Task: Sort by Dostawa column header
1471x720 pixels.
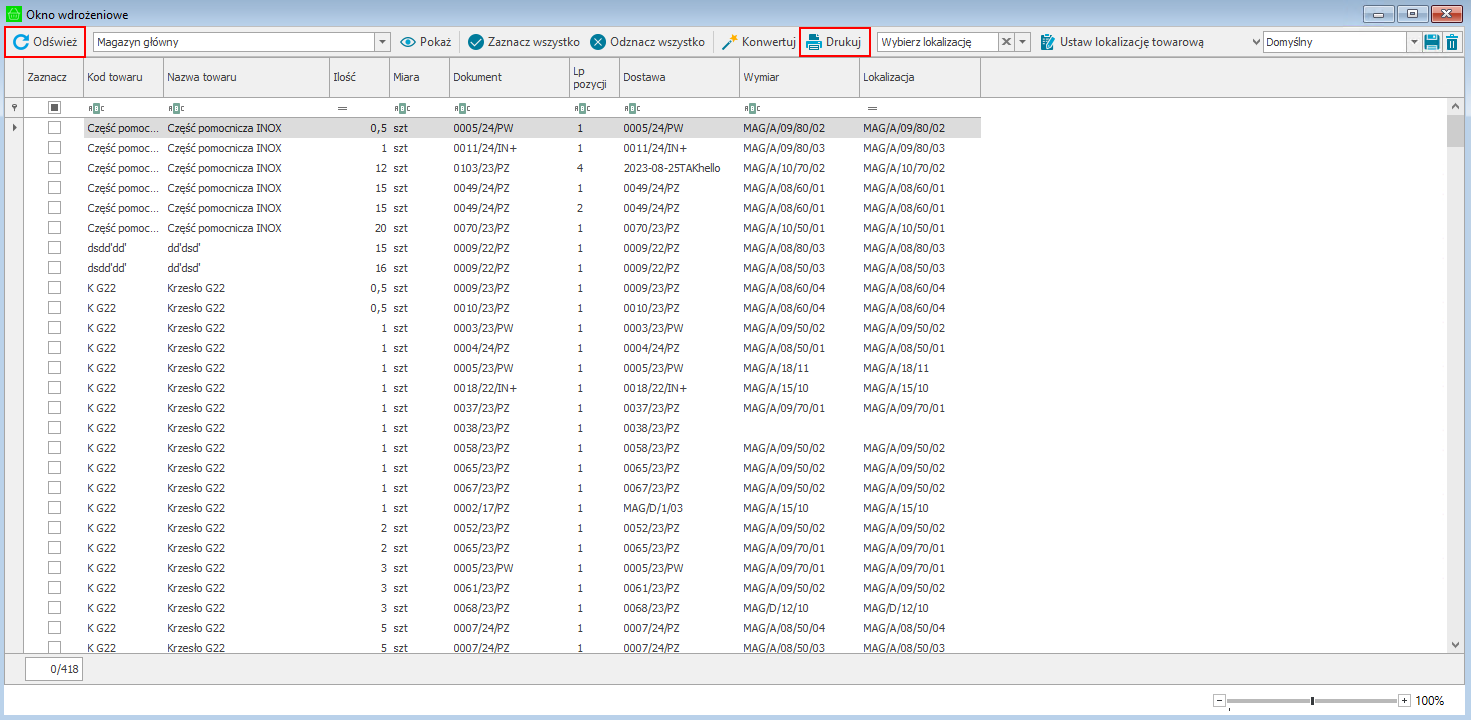Action: pos(680,77)
